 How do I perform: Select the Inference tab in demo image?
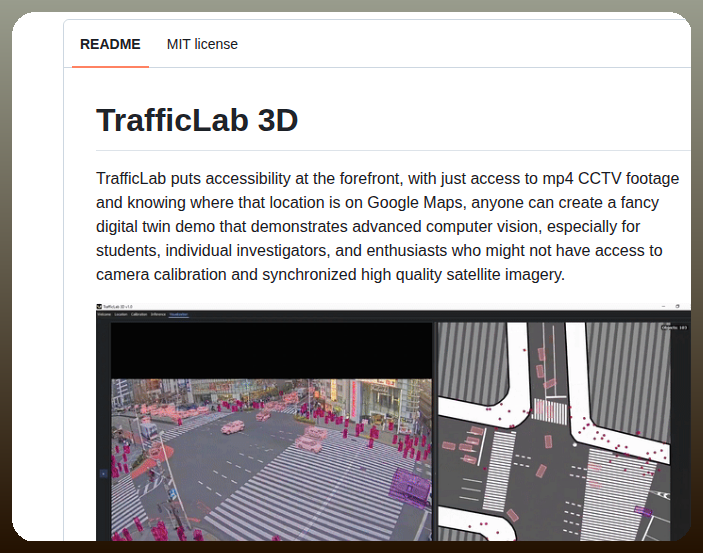point(158,314)
